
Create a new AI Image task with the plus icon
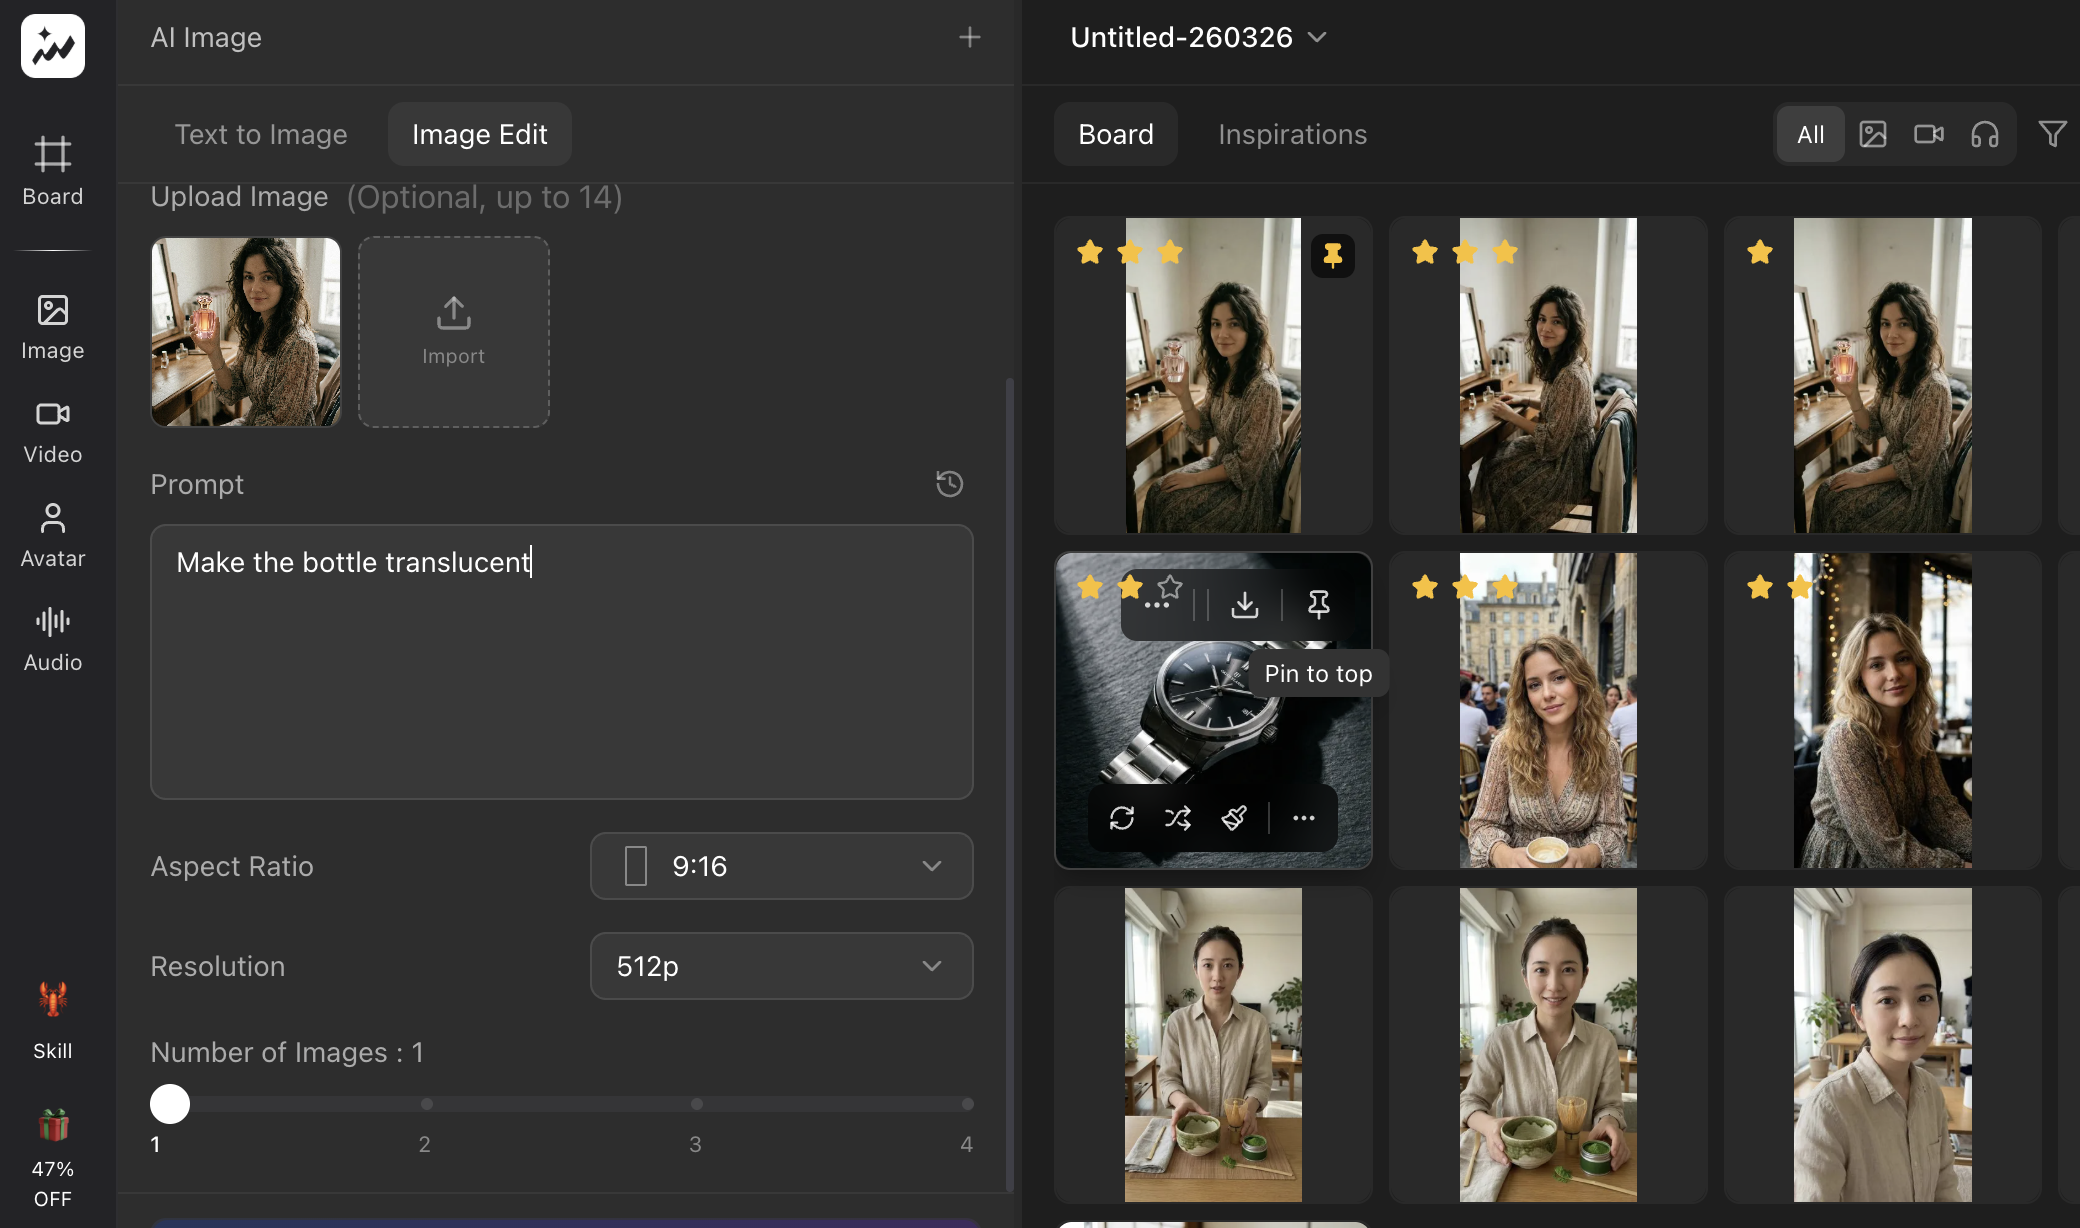969,37
